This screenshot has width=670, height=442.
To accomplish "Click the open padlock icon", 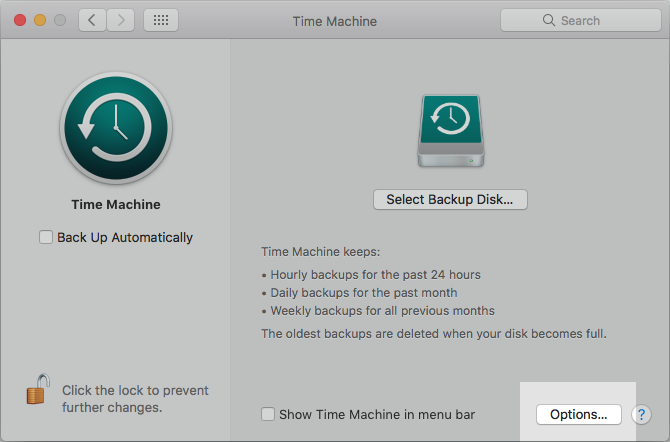I will [x=37, y=389].
